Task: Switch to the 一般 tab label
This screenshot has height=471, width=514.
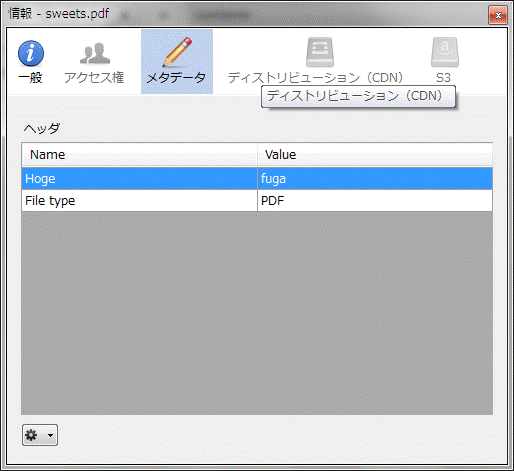Action: pos(30,78)
